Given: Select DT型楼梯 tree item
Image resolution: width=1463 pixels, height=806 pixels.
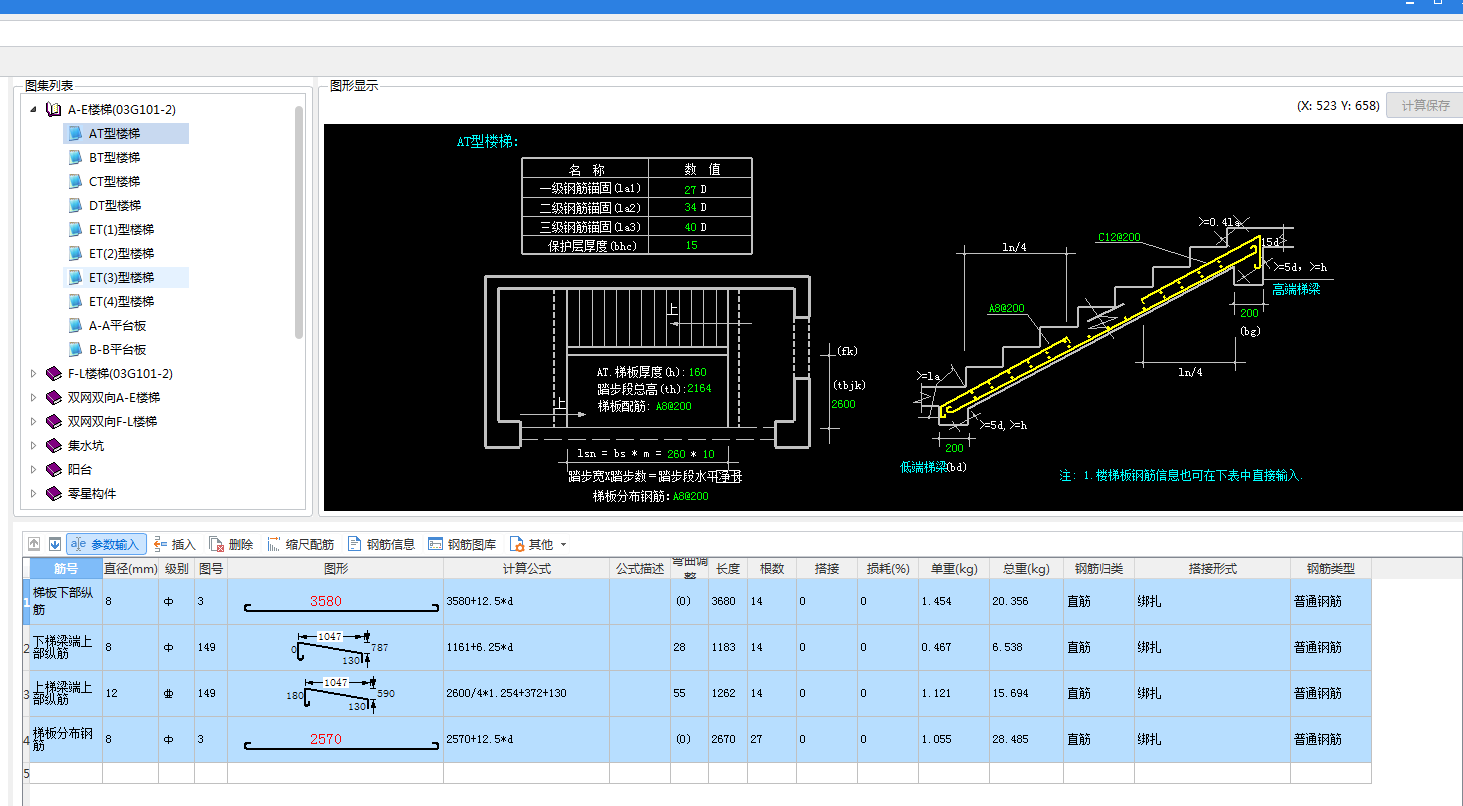Looking at the screenshot, I should 114,206.
